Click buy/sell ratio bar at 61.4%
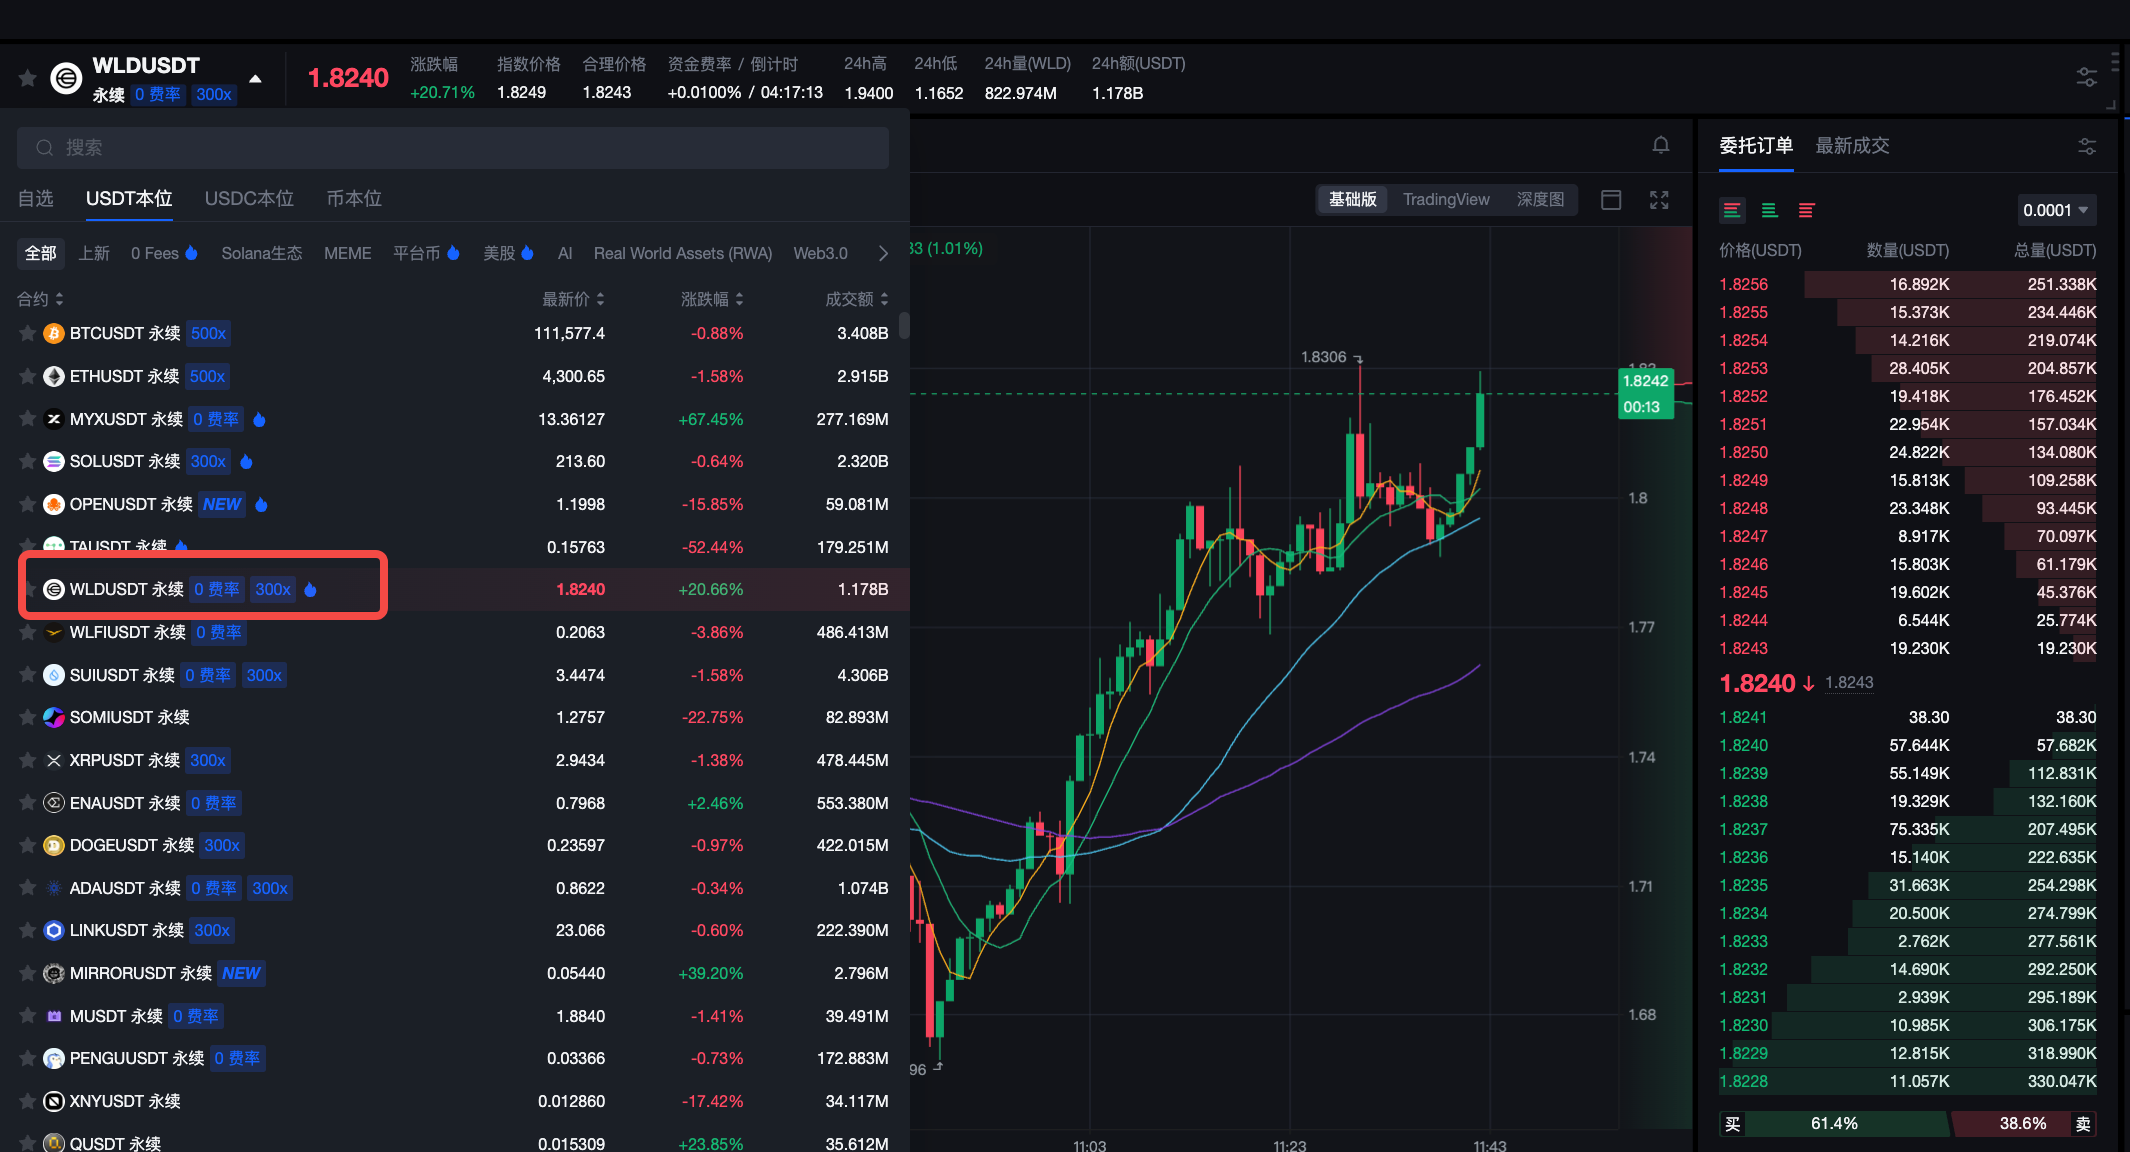Viewport: 2130px width, 1152px height. point(1834,1123)
